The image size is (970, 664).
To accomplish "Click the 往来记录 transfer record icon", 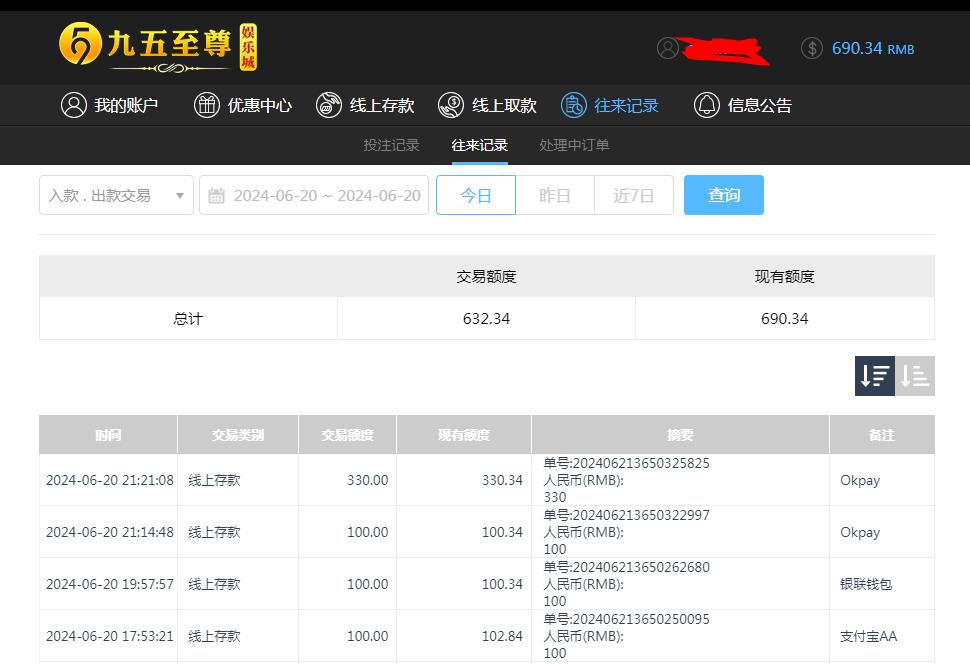I will coord(572,104).
